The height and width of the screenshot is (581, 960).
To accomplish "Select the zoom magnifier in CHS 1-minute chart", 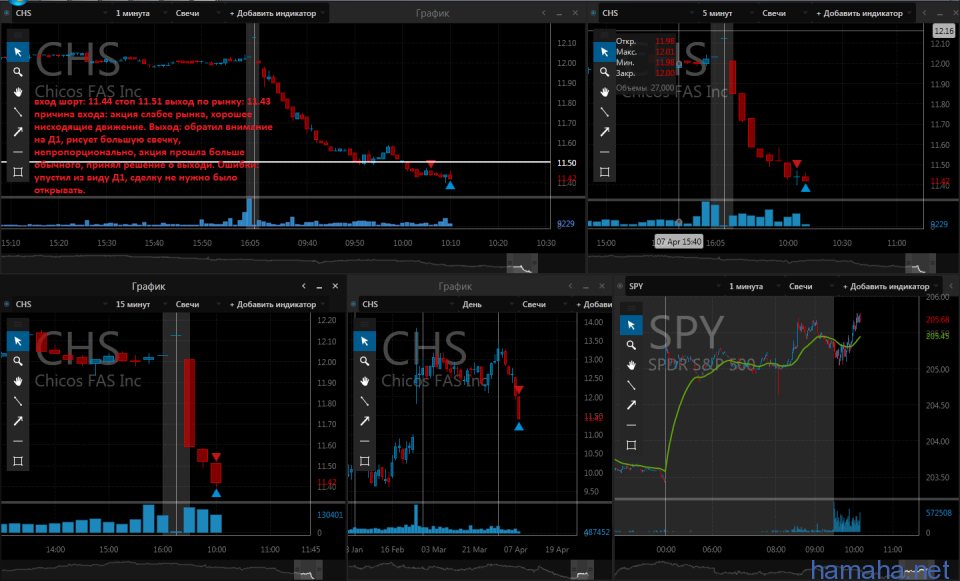I will pyautogui.click(x=18, y=72).
